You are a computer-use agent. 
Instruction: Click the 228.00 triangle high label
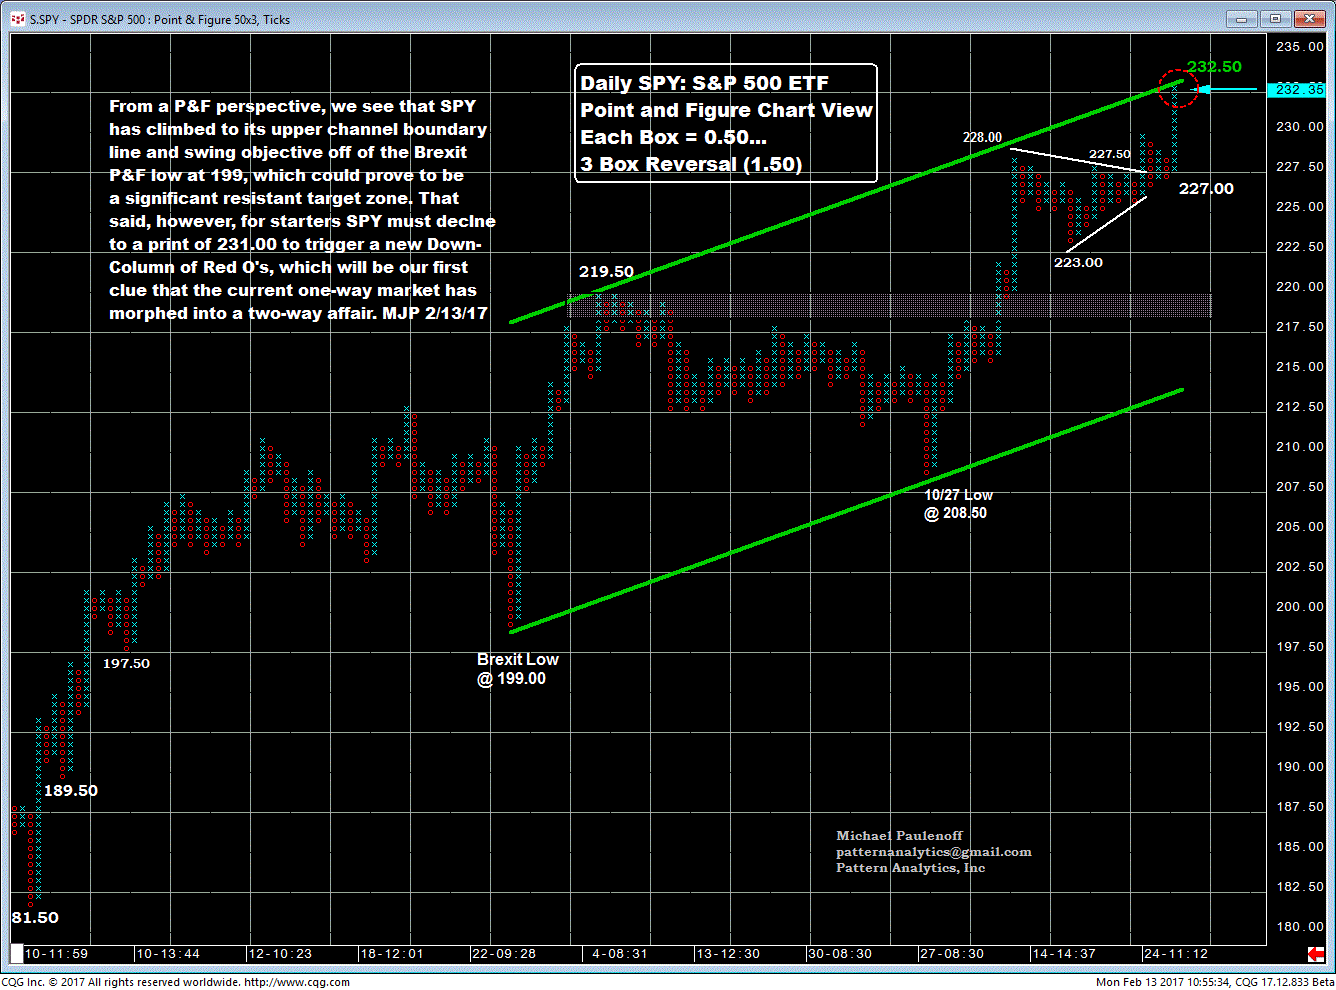point(982,137)
